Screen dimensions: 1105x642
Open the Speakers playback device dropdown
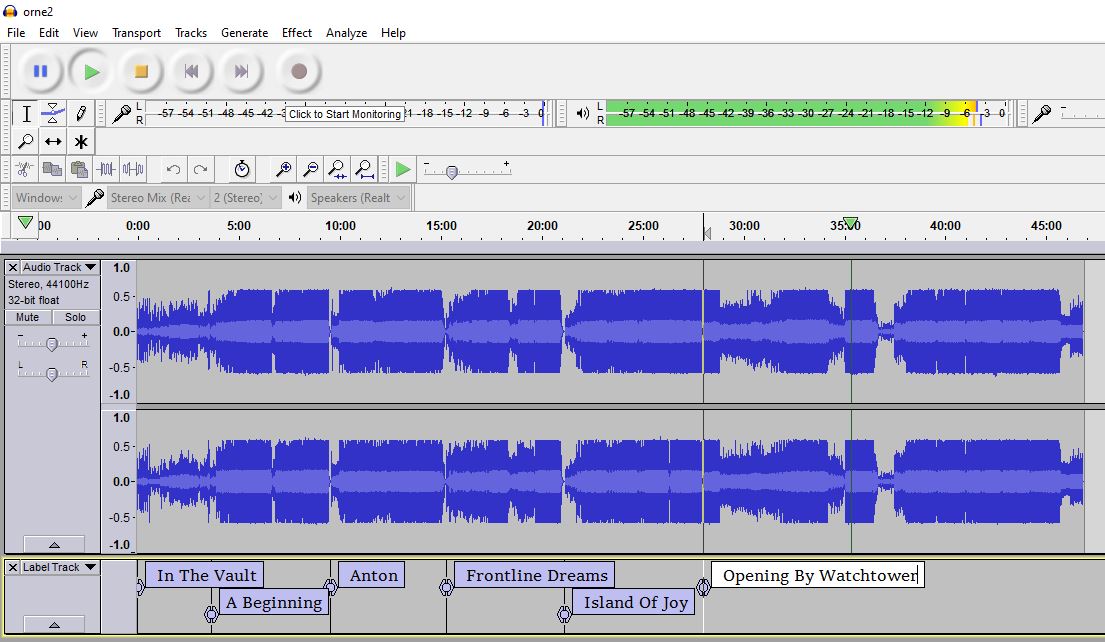point(358,198)
